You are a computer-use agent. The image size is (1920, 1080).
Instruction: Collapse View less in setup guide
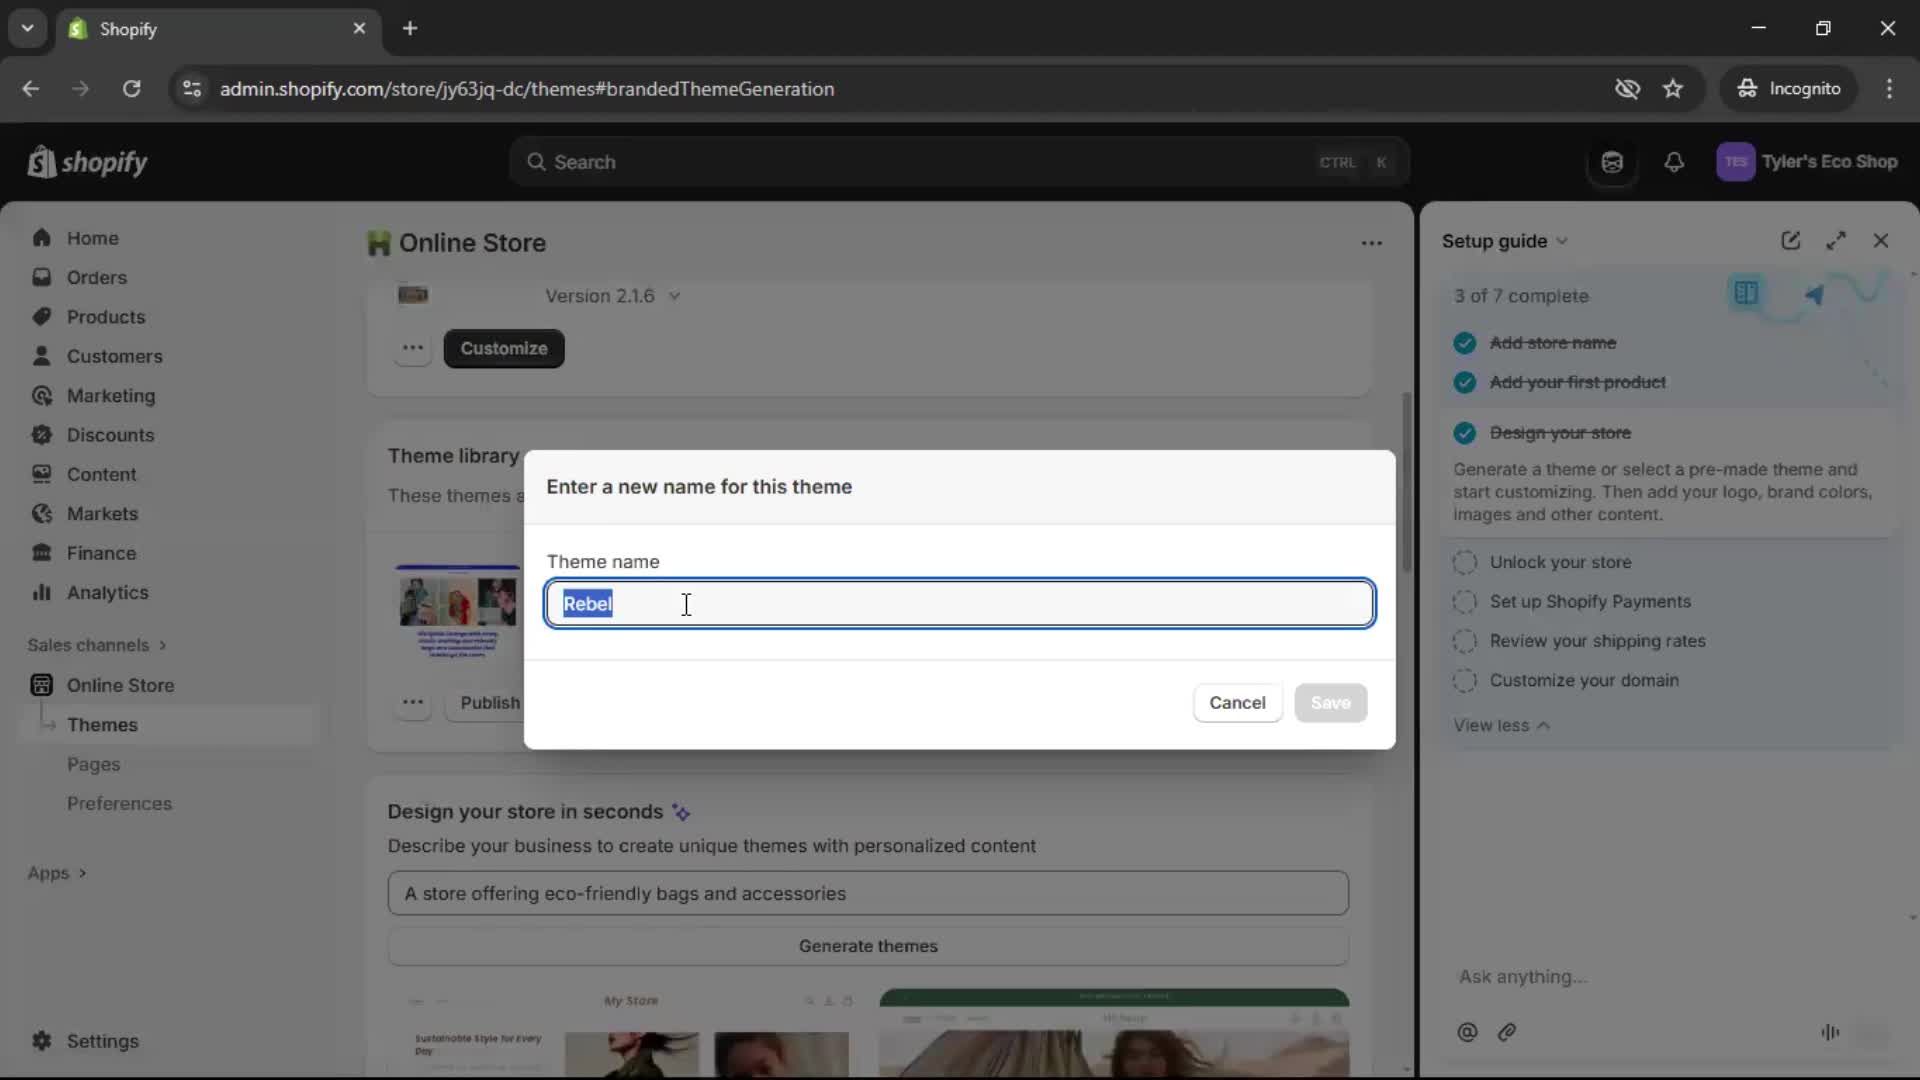click(x=1501, y=725)
